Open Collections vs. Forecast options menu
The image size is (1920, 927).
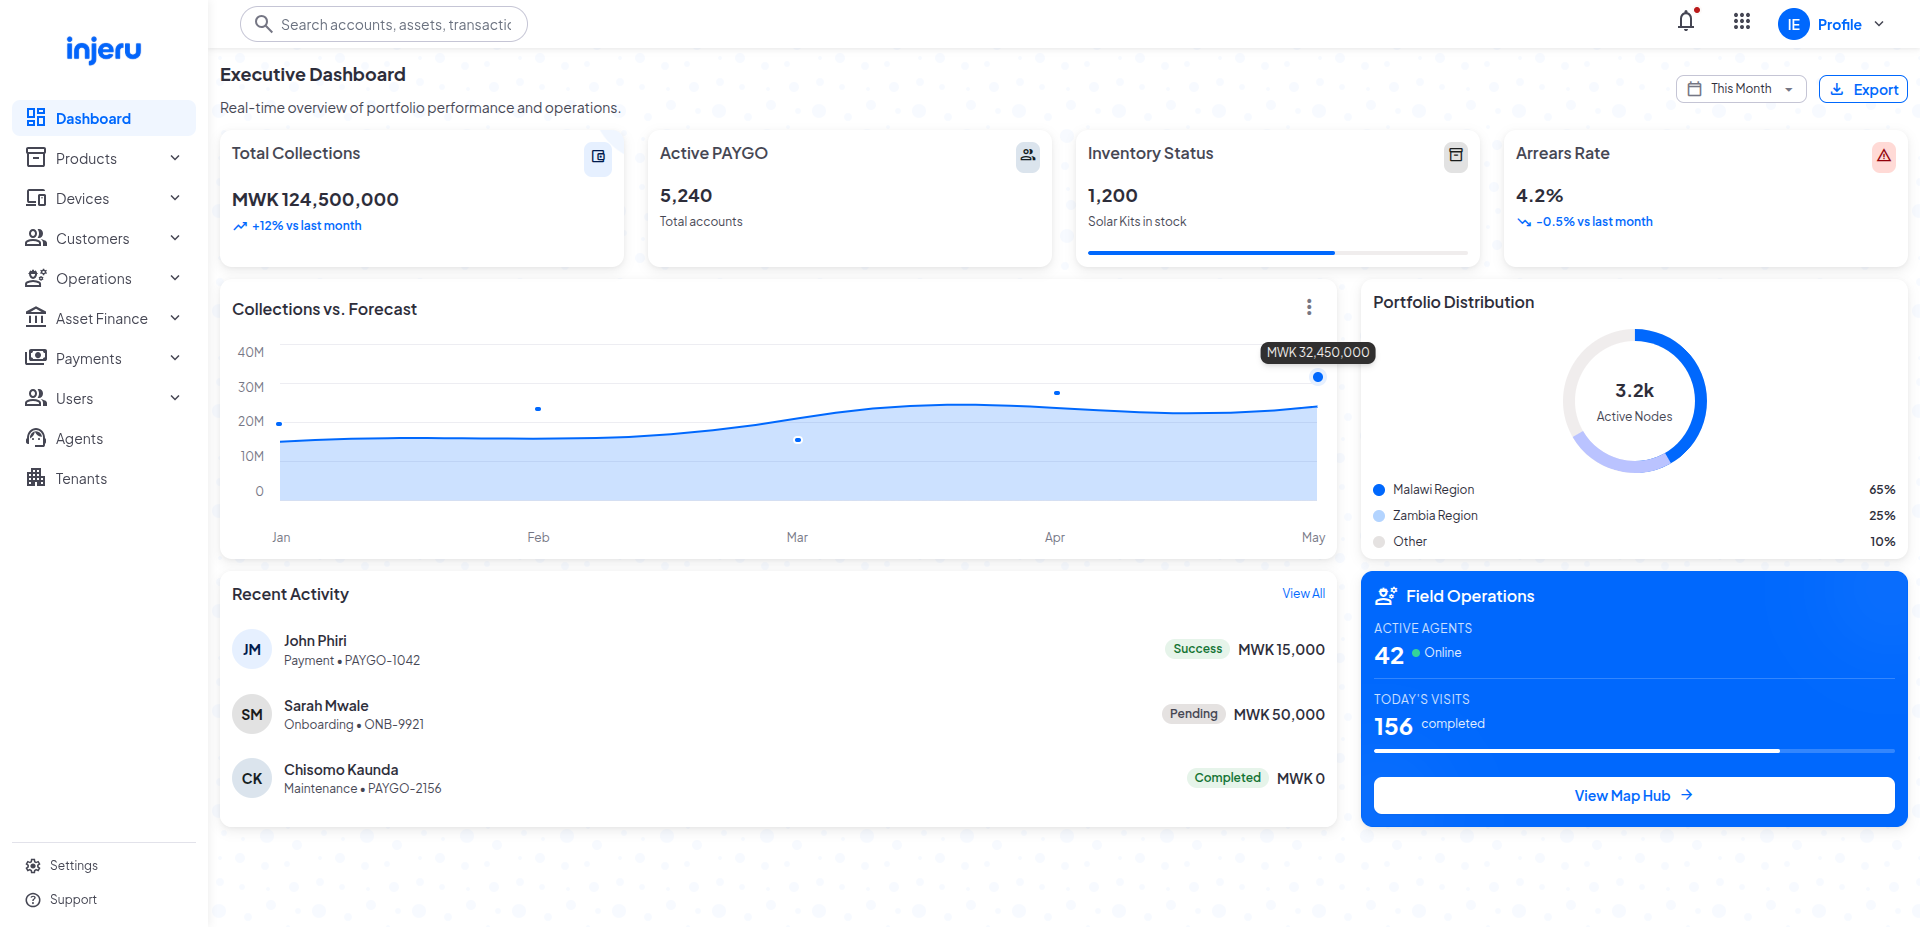click(1309, 307)
